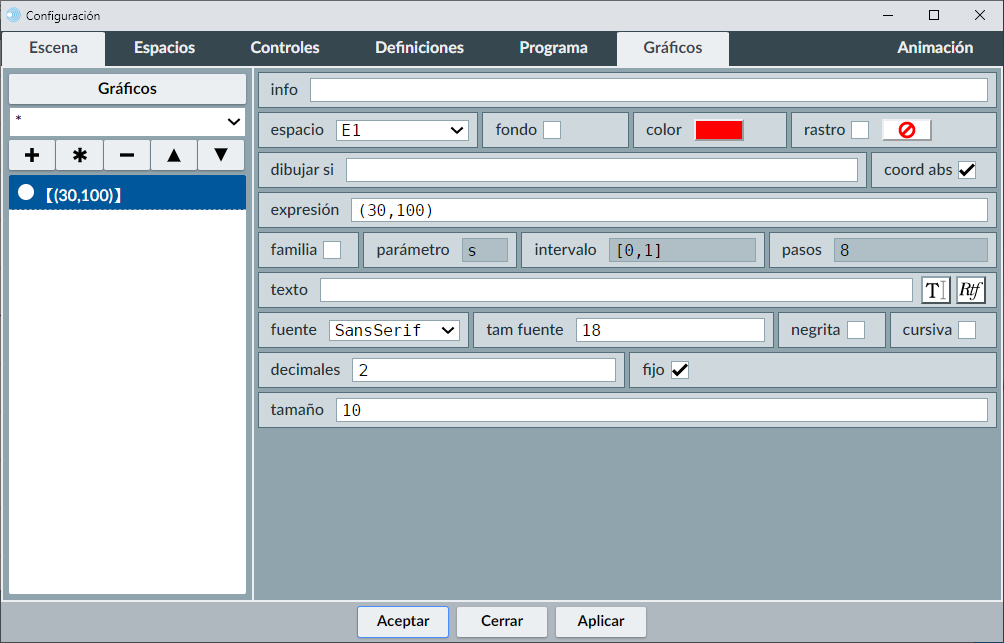Click the red no-trace color button
This screenshot has height=643, width=1004.
tap(906, 130)
